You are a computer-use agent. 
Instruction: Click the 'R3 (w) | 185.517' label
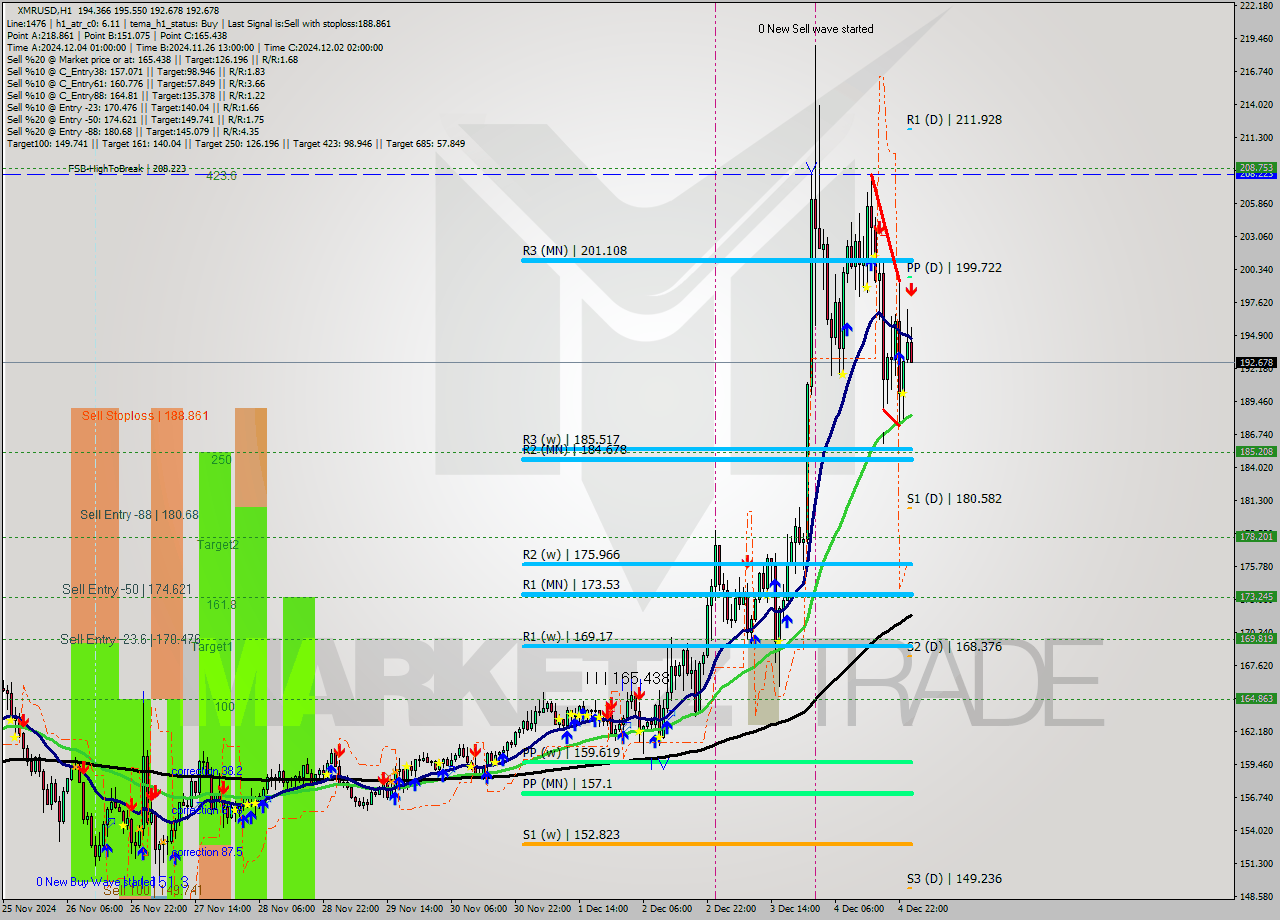point(571,439)
